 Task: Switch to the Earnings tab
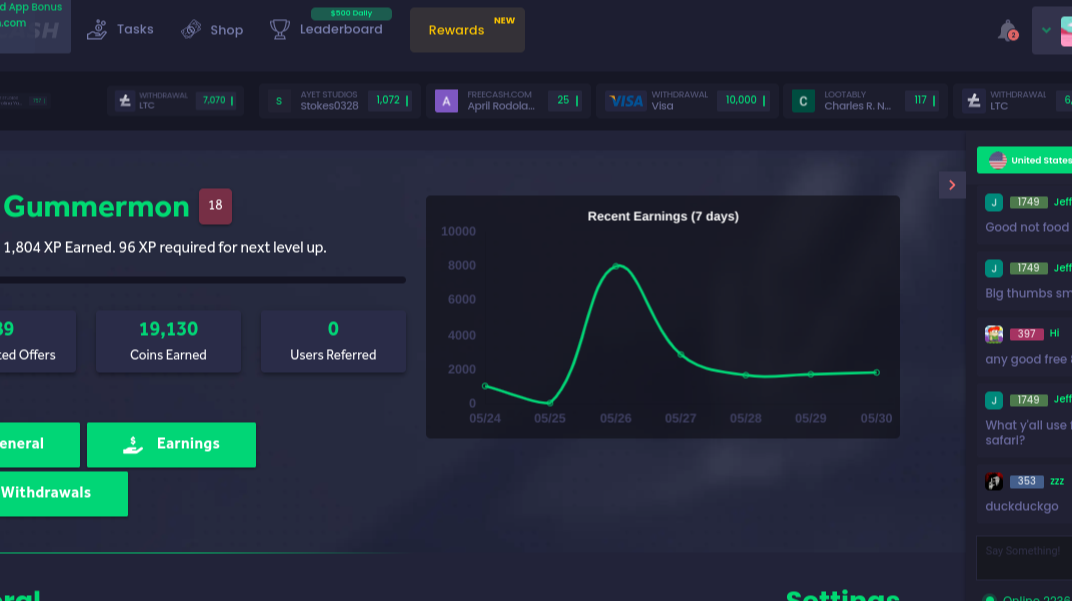(172, 444)
